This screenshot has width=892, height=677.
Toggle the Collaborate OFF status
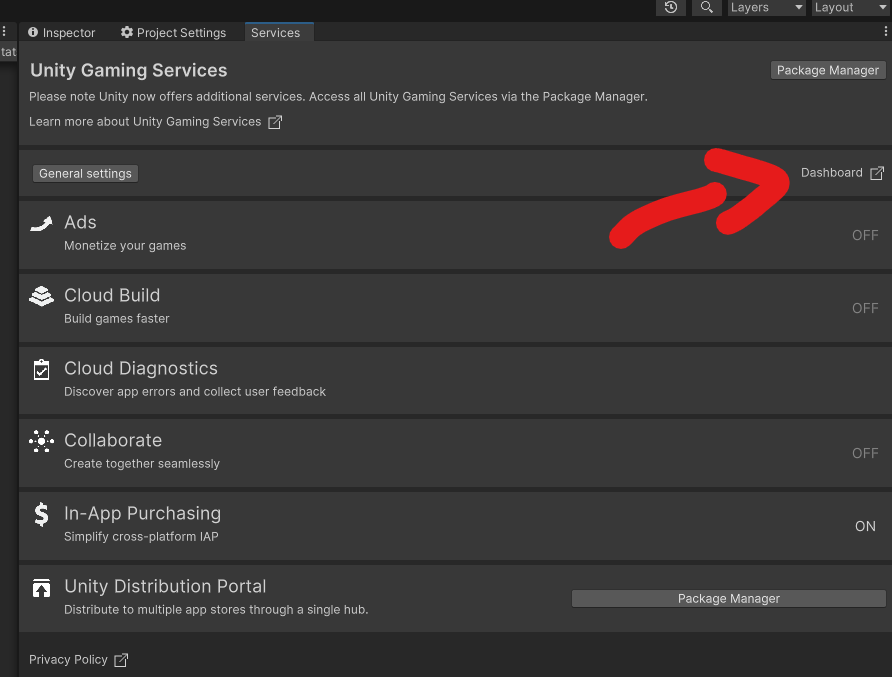click(865, 453)
